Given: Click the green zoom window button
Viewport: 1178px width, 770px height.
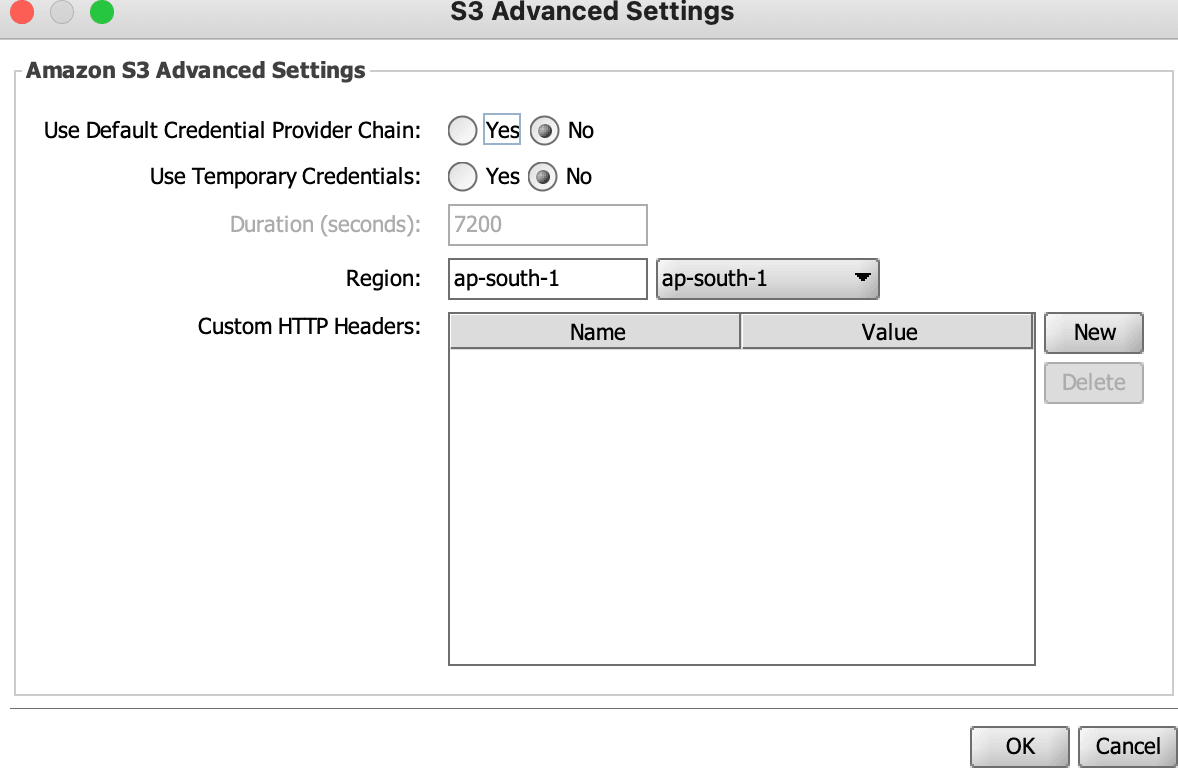Looking at the screenshot, I should [x=101, y=11].
